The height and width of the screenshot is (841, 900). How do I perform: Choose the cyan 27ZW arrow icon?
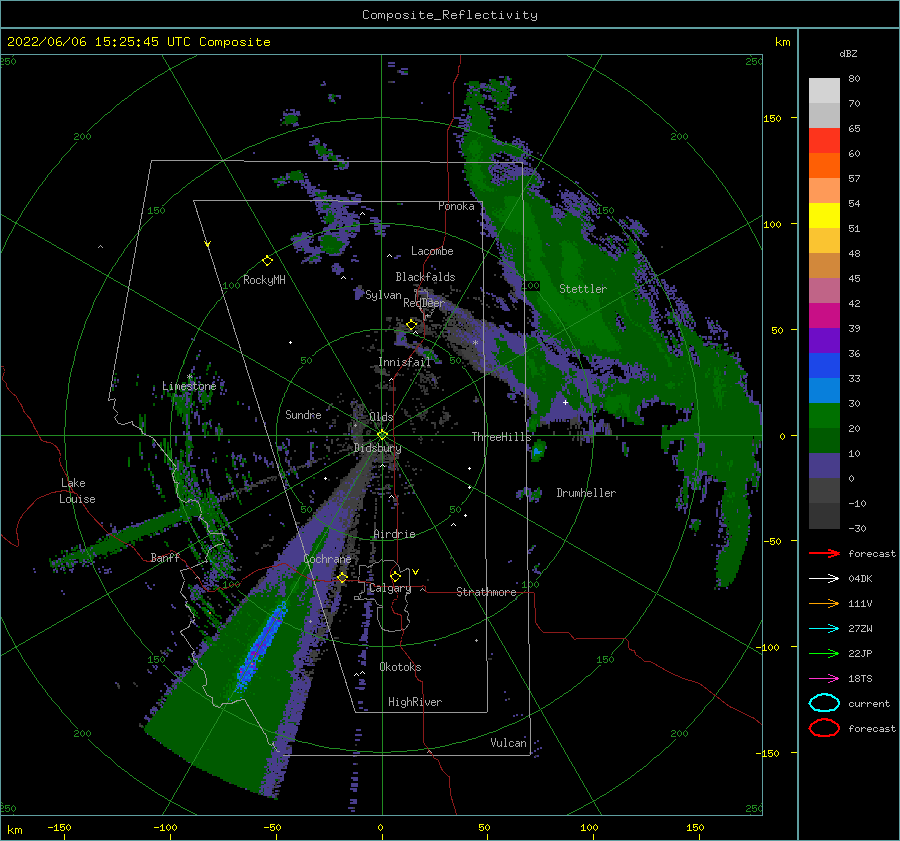click(824, 629)
